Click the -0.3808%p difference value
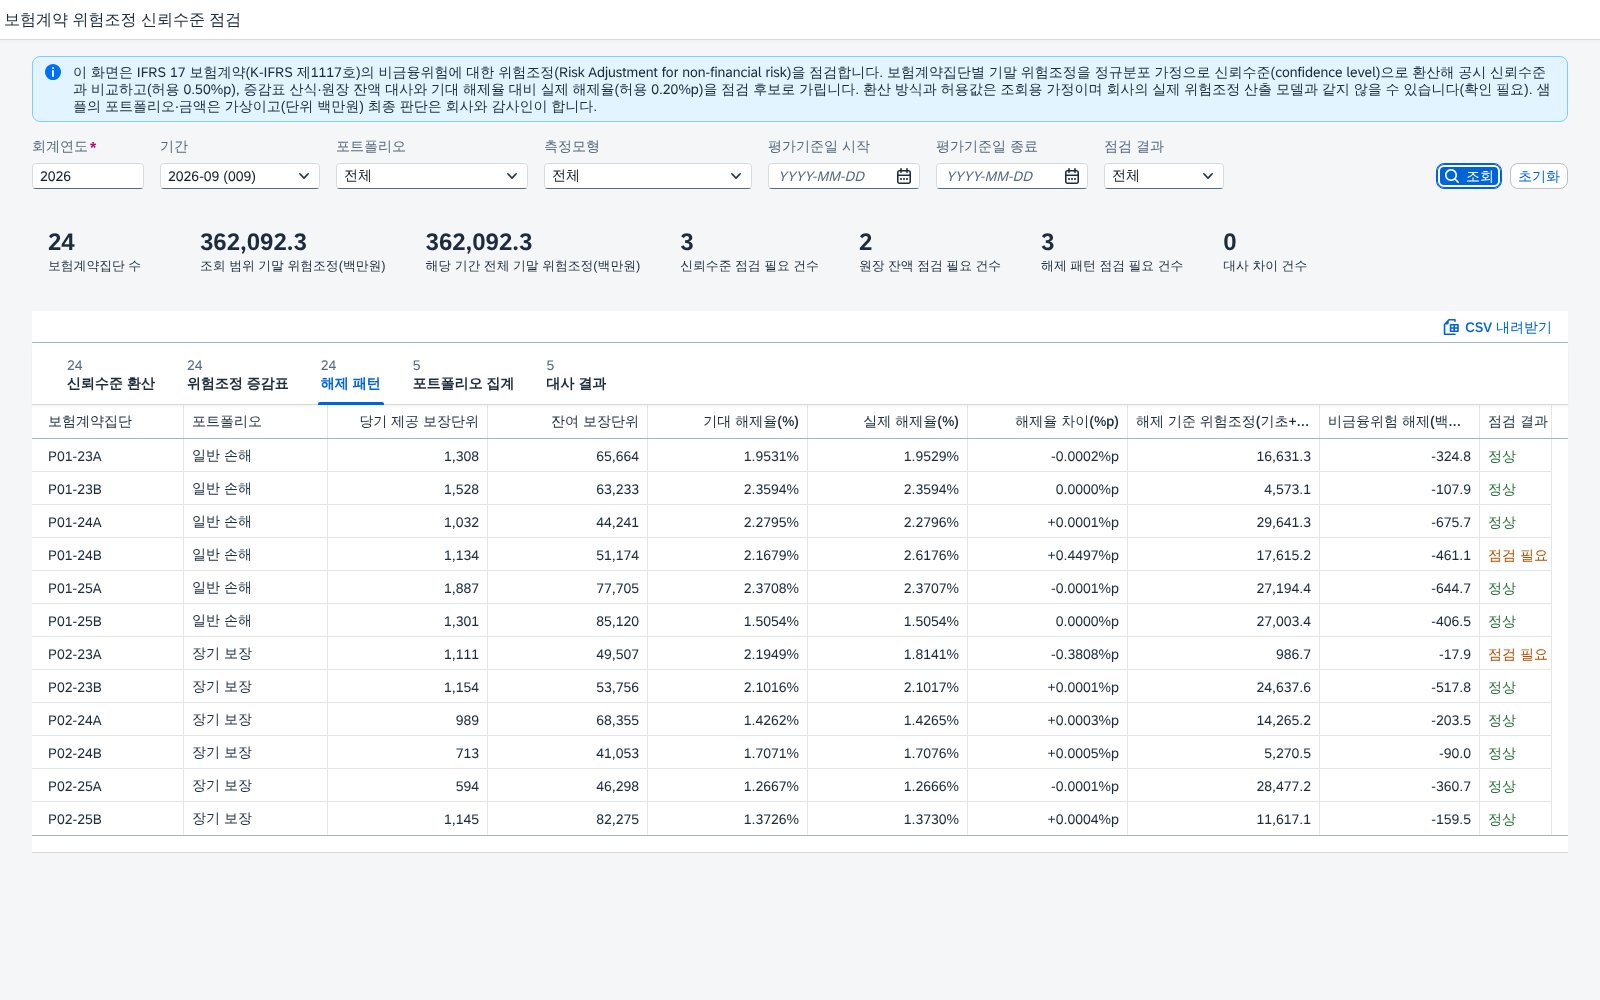The width and height of the screenshot is (1600, 1000). (1085, 654)
